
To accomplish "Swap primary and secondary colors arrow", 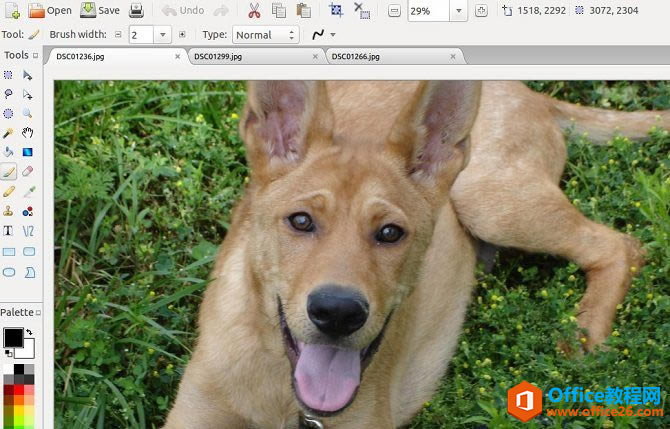I will click(29, 332).
